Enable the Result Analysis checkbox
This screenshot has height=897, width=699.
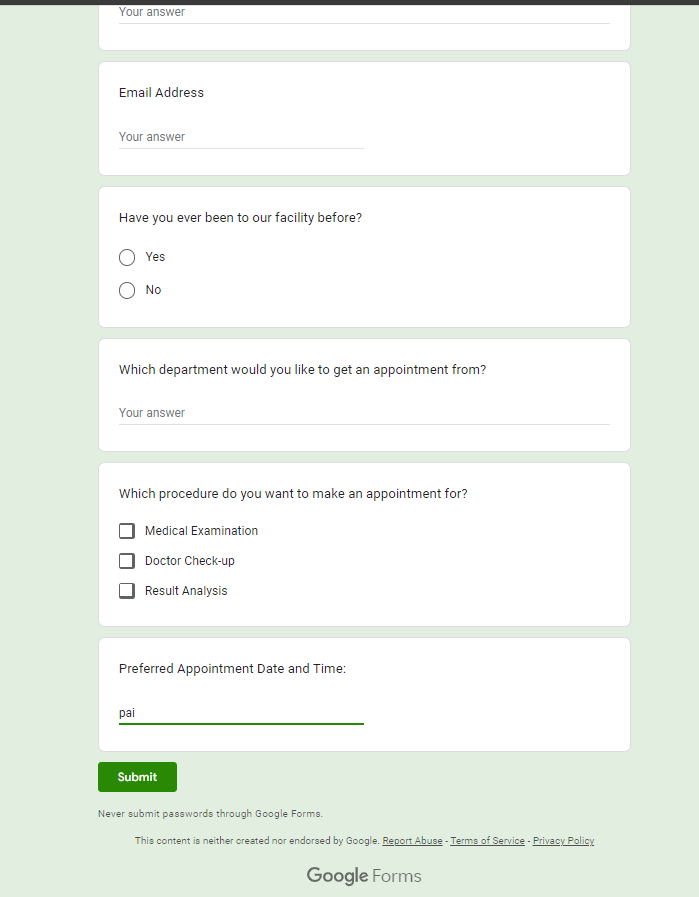[127, 591]
